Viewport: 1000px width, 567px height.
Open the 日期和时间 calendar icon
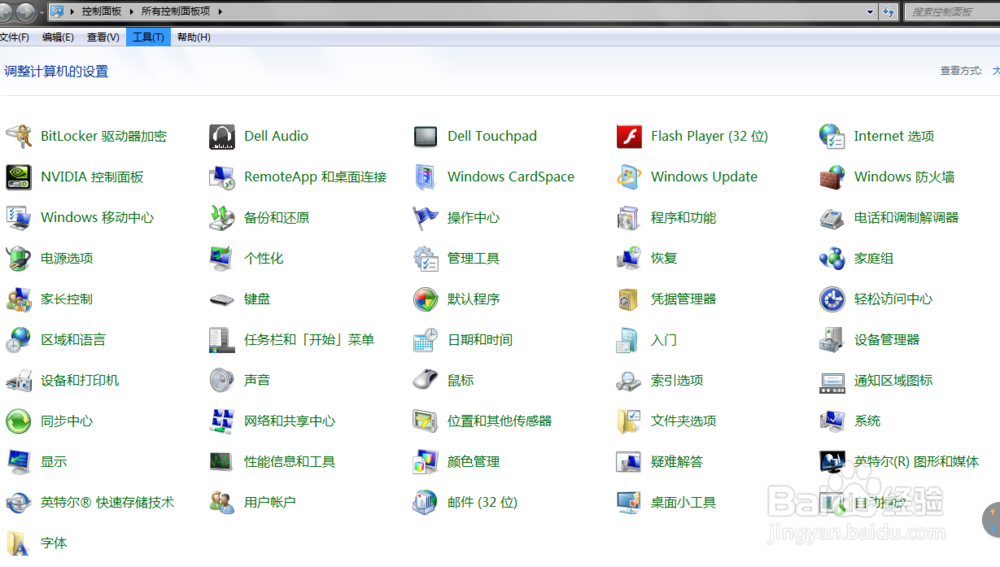coord(425,340)
